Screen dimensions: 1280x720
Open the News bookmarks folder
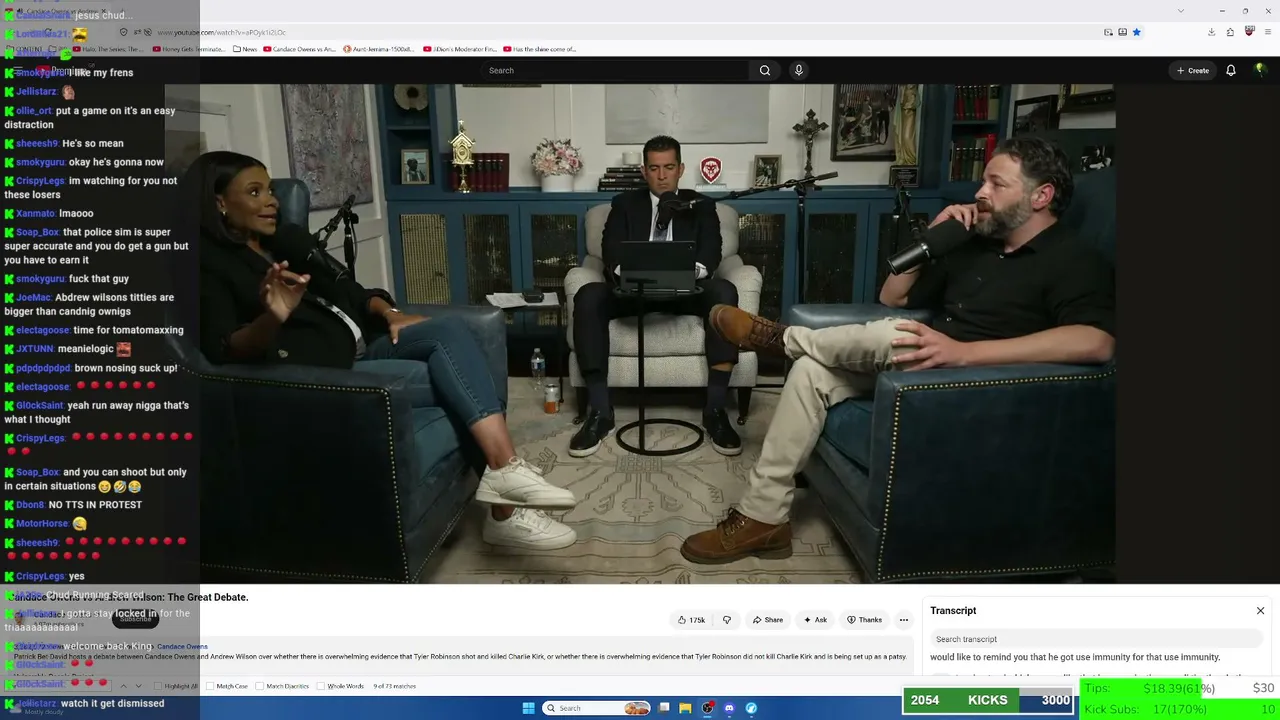pyautogui.click(x=245, y=49)
